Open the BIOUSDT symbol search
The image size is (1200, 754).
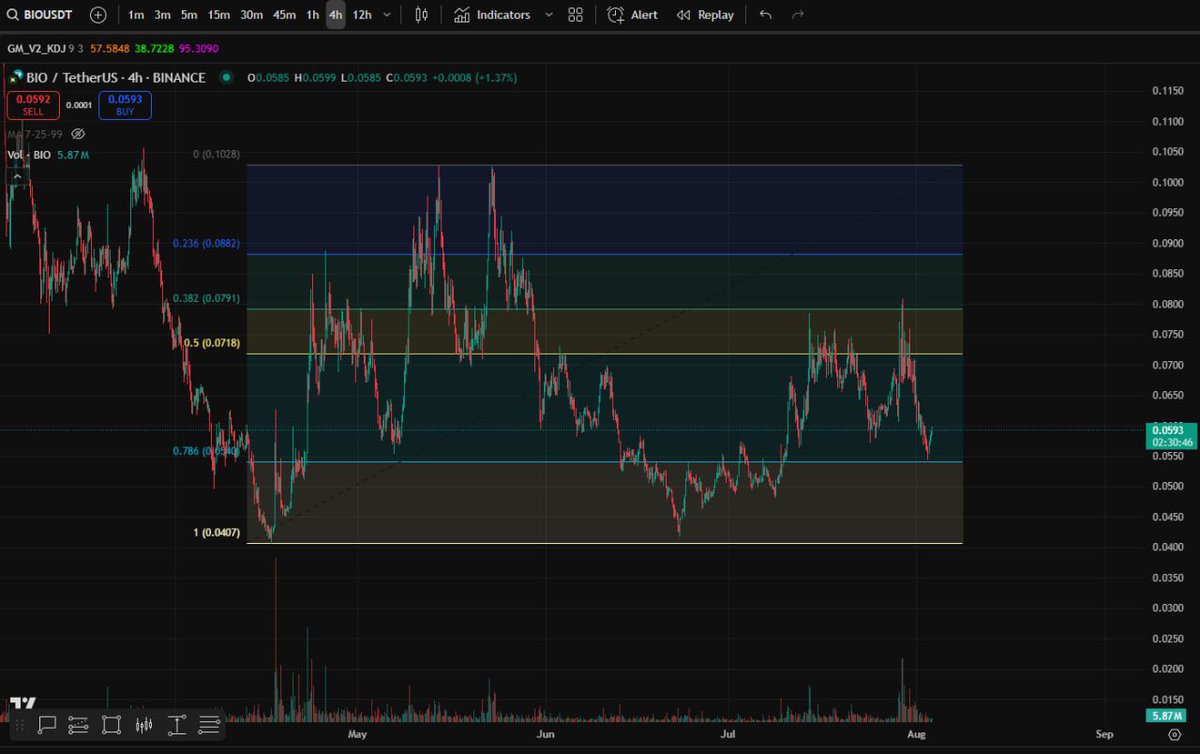coord(41,15)
